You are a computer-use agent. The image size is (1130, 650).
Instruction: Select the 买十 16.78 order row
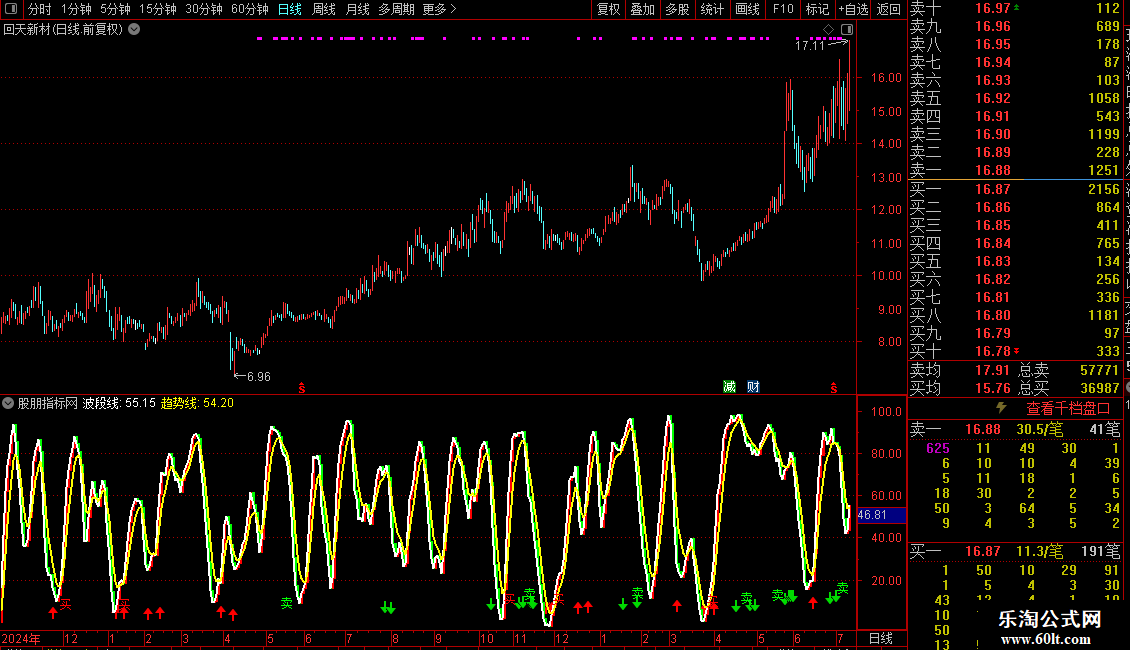1015,351
